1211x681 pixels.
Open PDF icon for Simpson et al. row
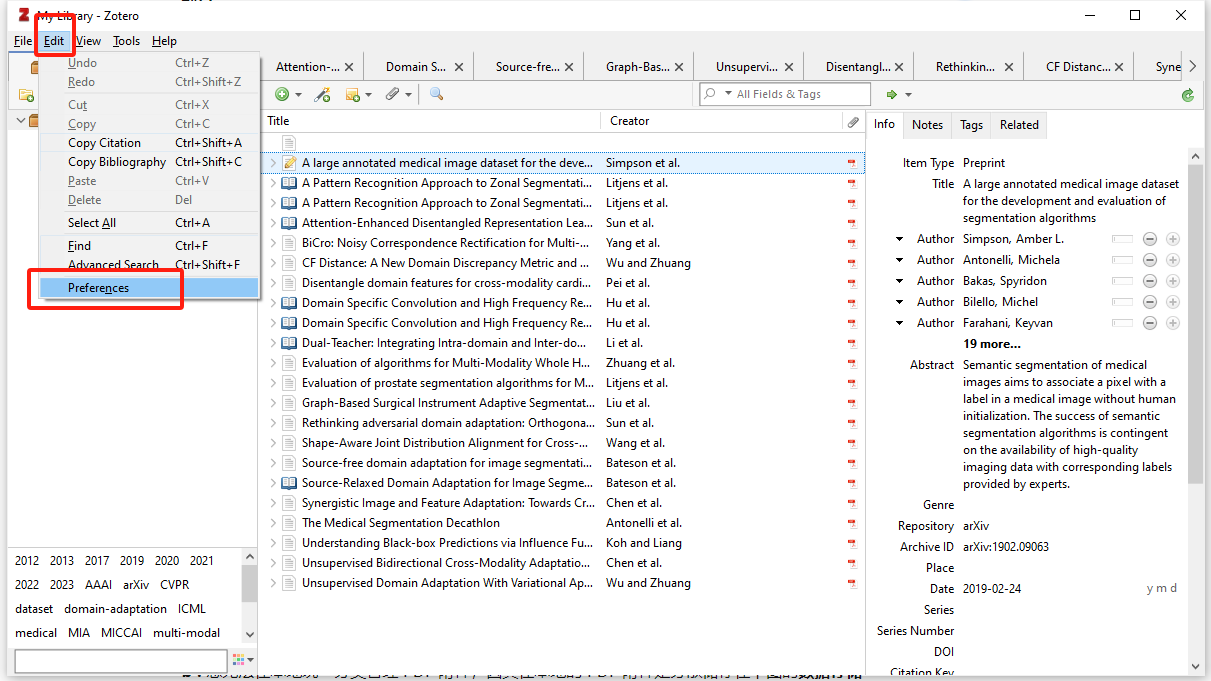coord(852,163)
